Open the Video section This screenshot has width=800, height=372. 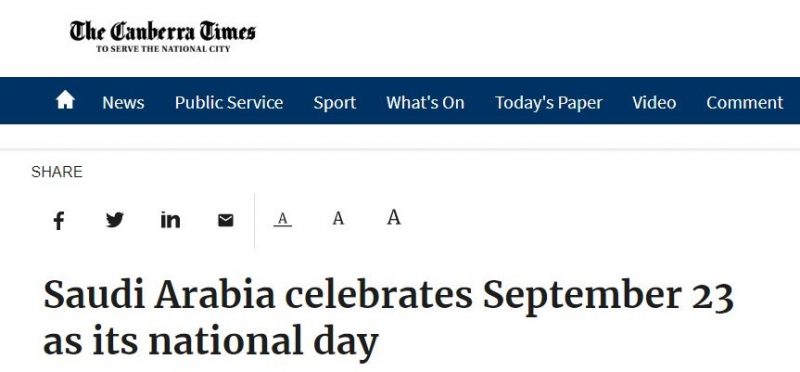pyautogui.click(x=654, y=103)
